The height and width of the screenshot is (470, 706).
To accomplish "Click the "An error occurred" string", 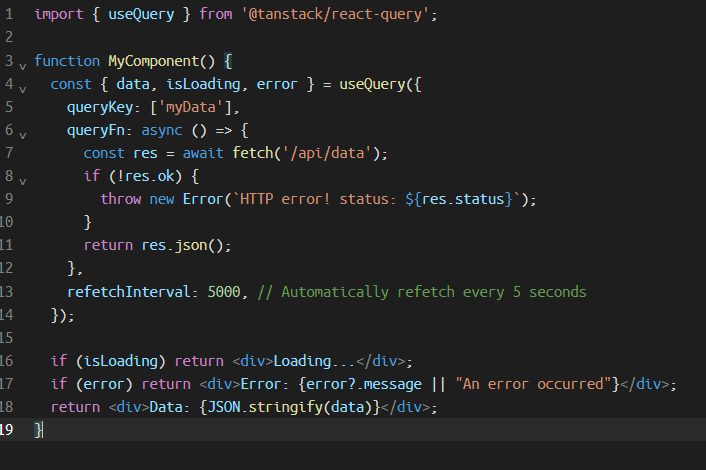I will click(534, 384).
